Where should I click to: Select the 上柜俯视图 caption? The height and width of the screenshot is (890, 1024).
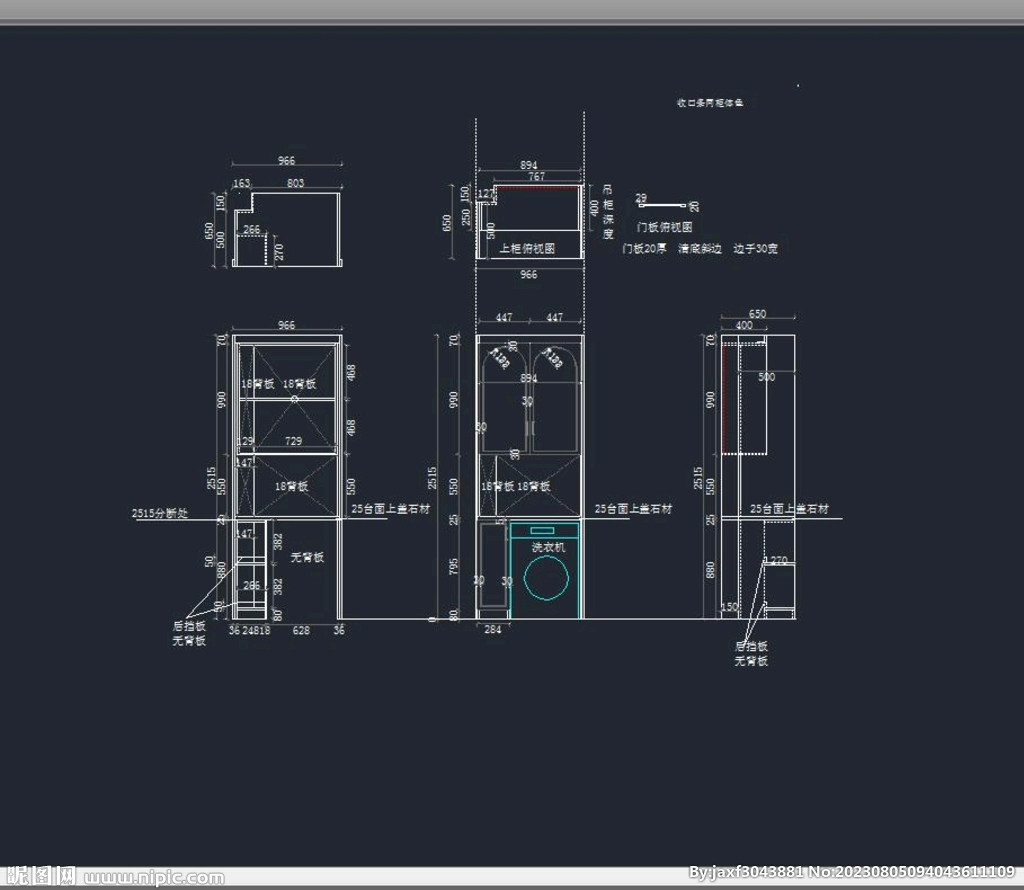pyautogui.click(x=527, y=248)
